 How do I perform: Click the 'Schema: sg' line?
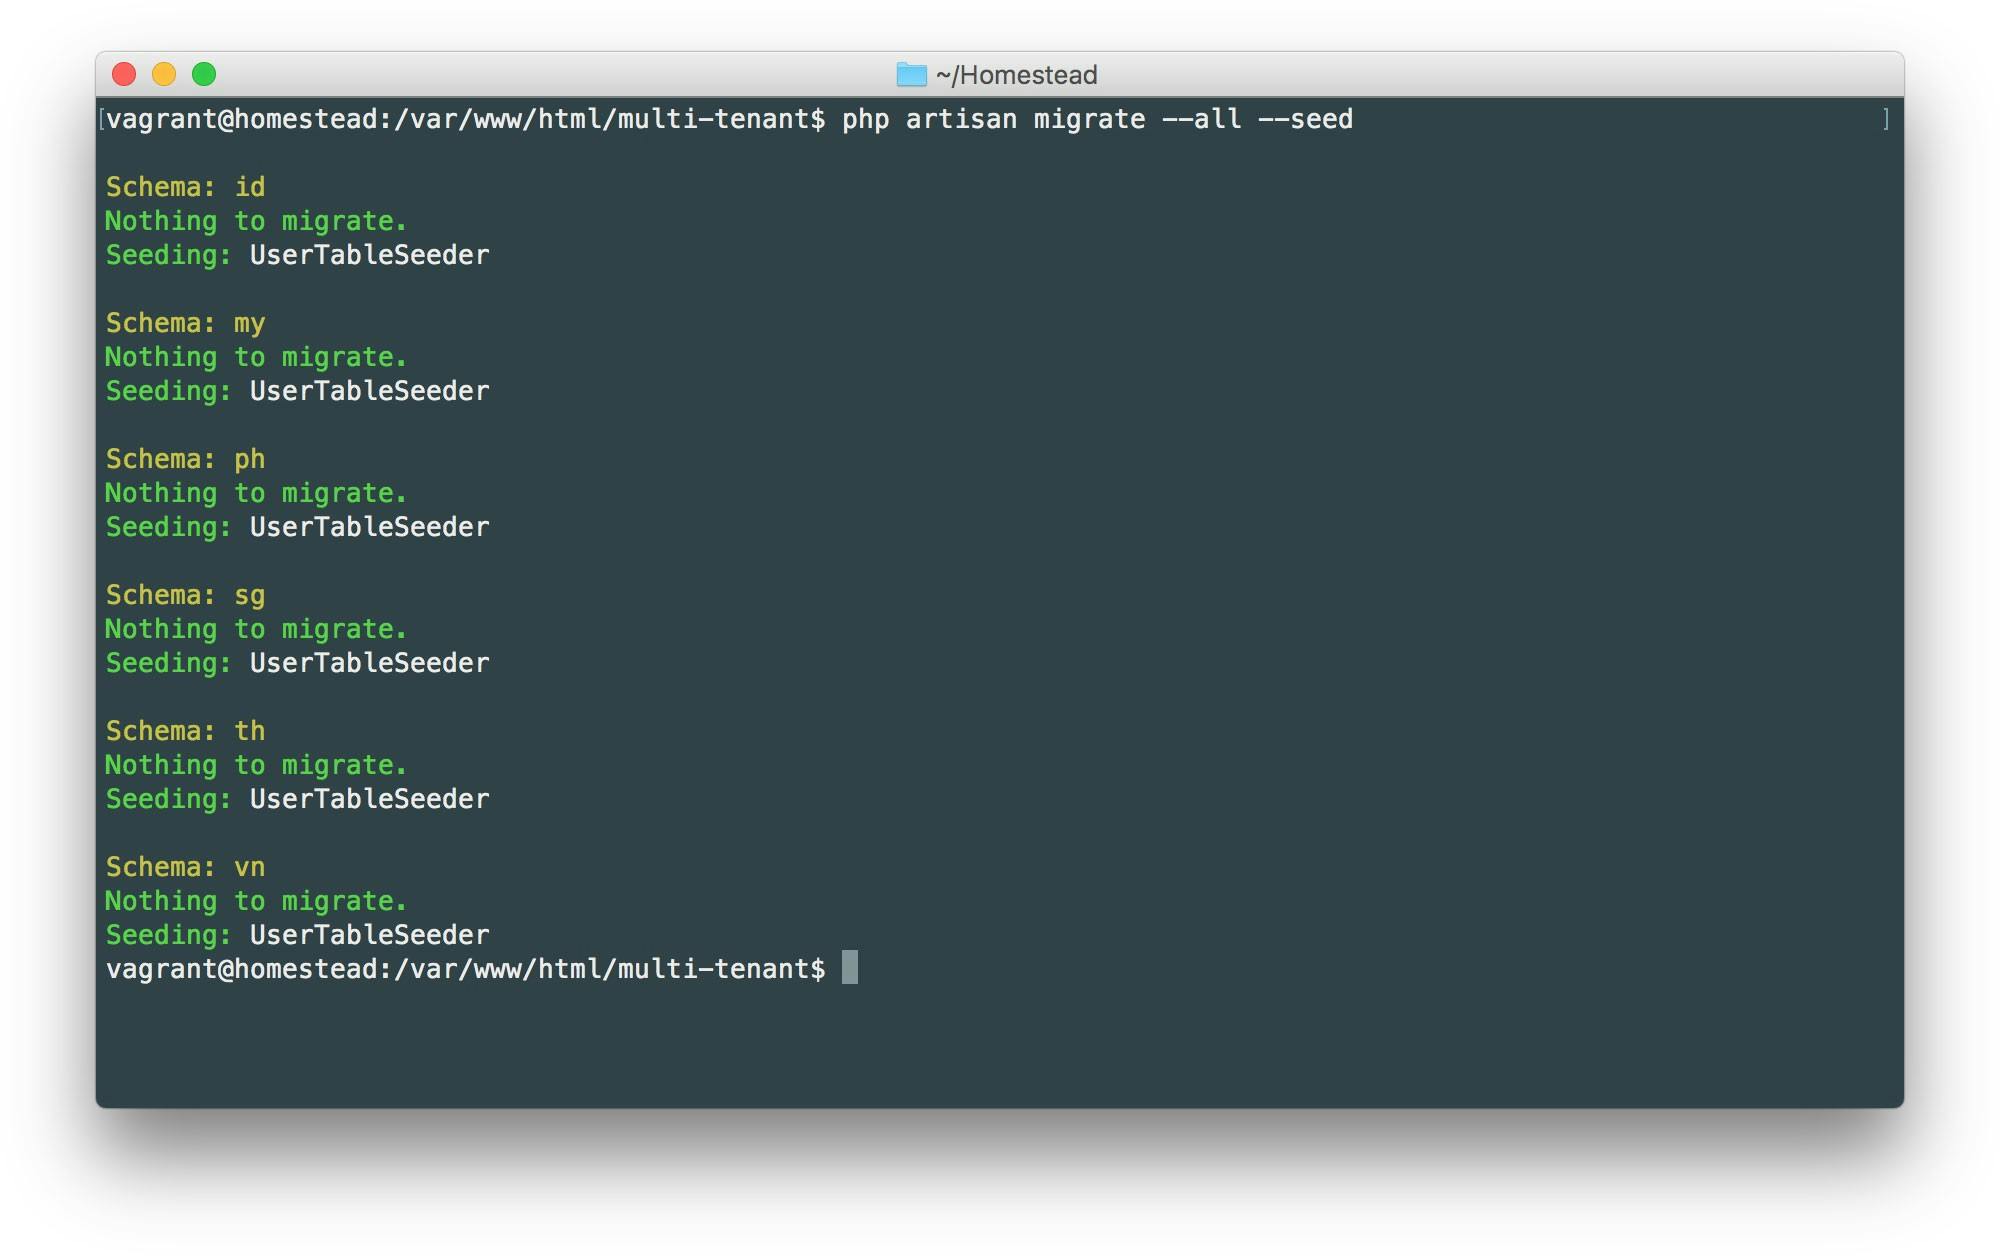[x=186, y=595]
